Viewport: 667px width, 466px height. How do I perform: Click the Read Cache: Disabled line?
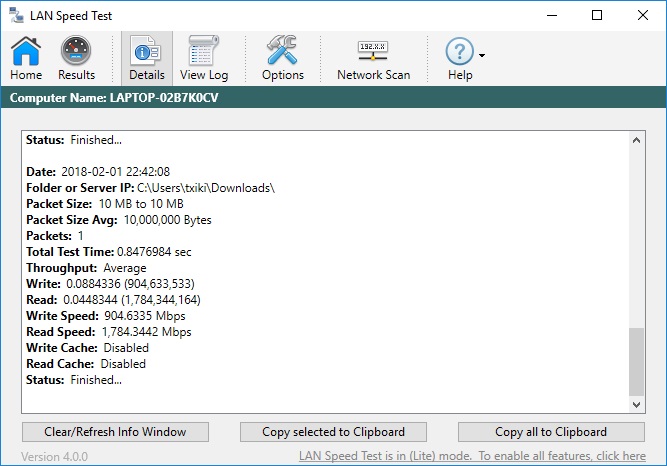coord(86,364)
